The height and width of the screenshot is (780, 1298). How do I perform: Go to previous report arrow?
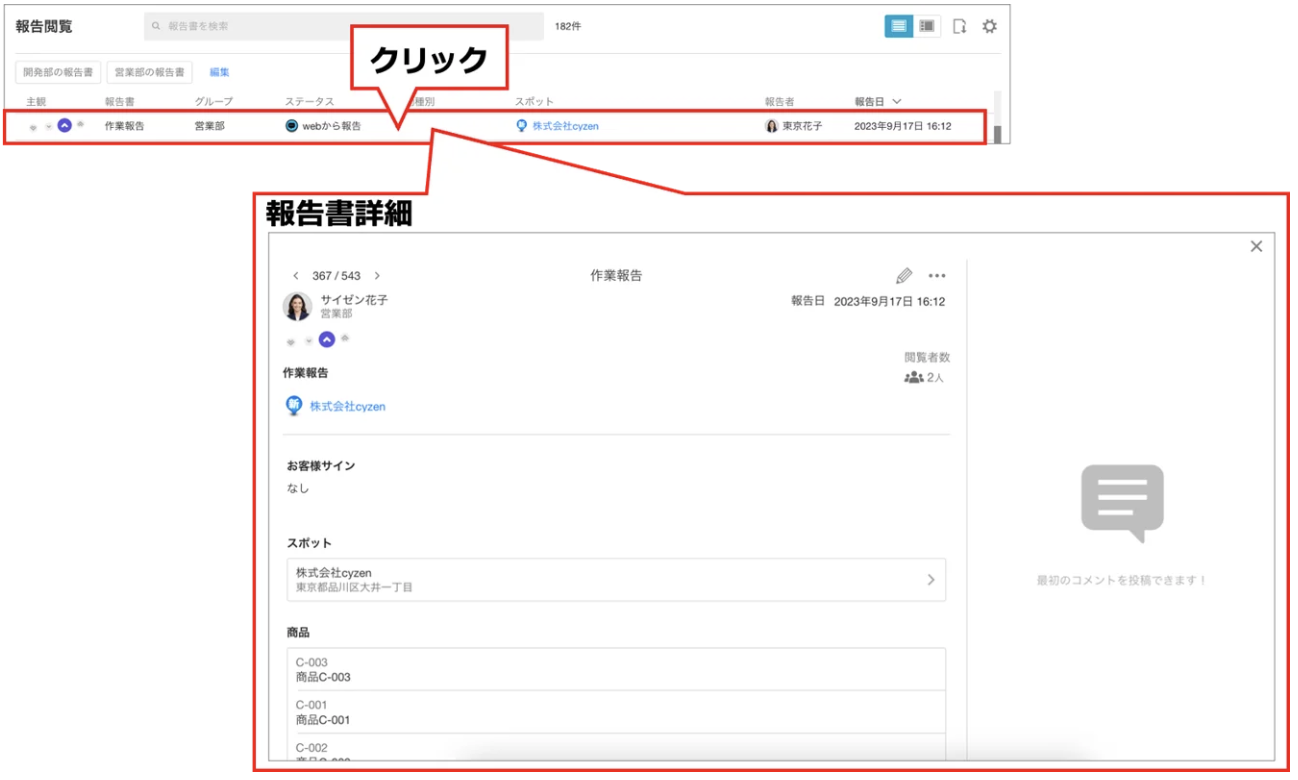click(x=296, y=276)
